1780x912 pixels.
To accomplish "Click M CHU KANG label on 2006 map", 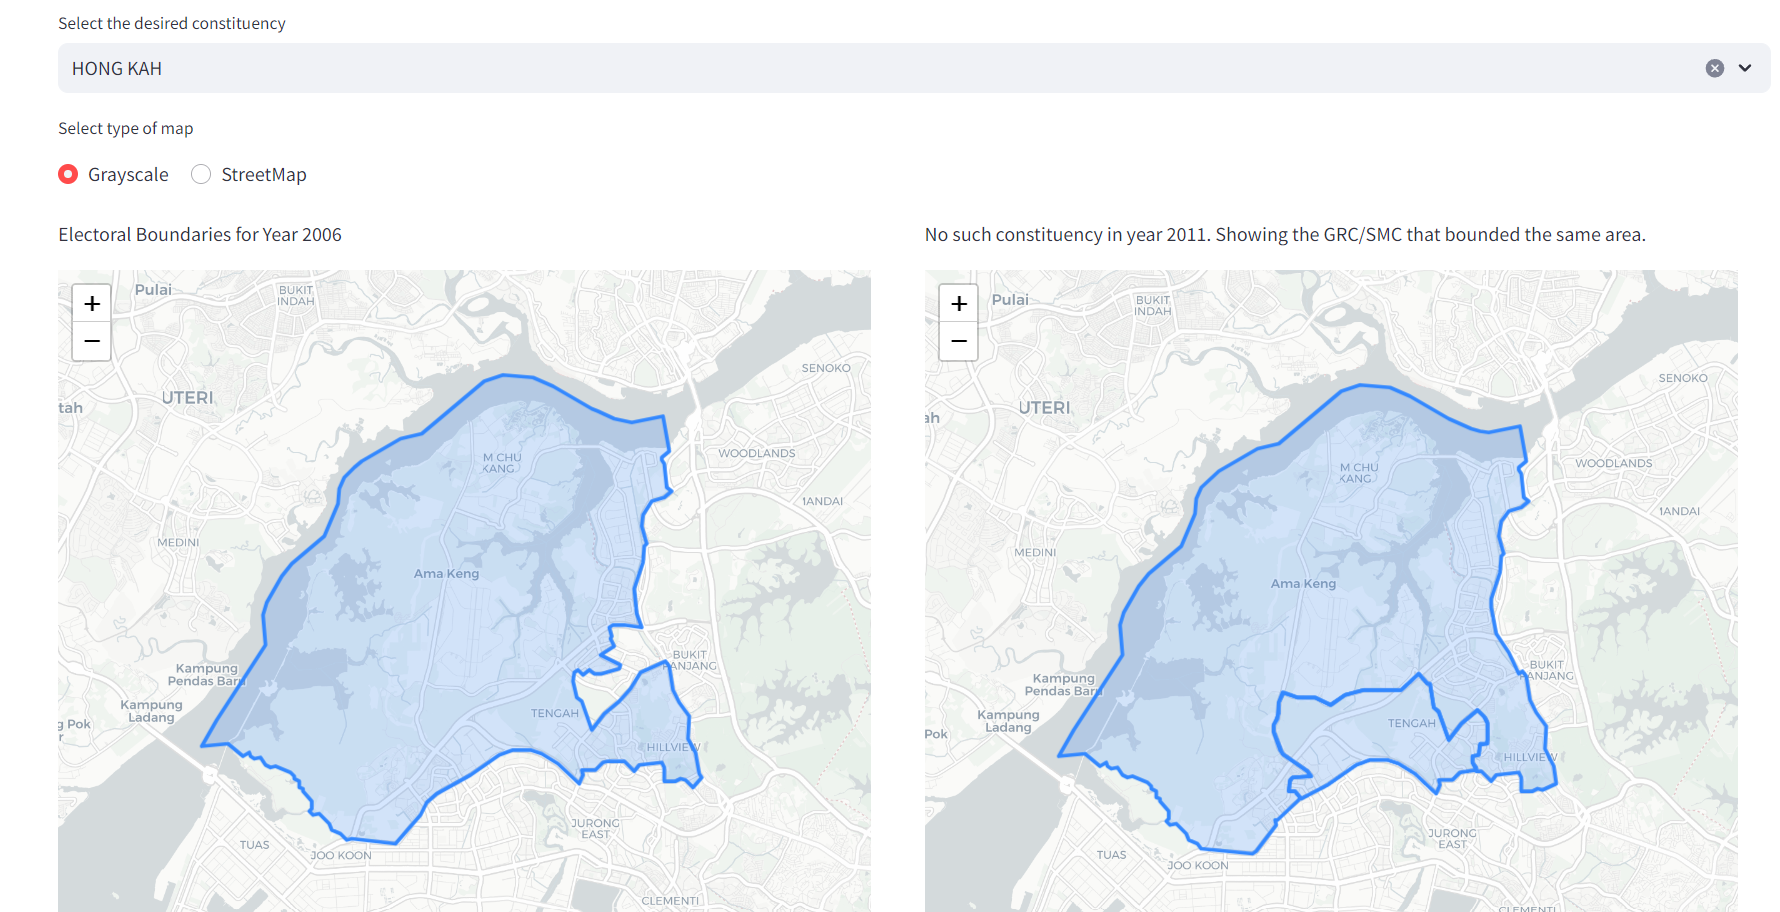I will 501,462.
